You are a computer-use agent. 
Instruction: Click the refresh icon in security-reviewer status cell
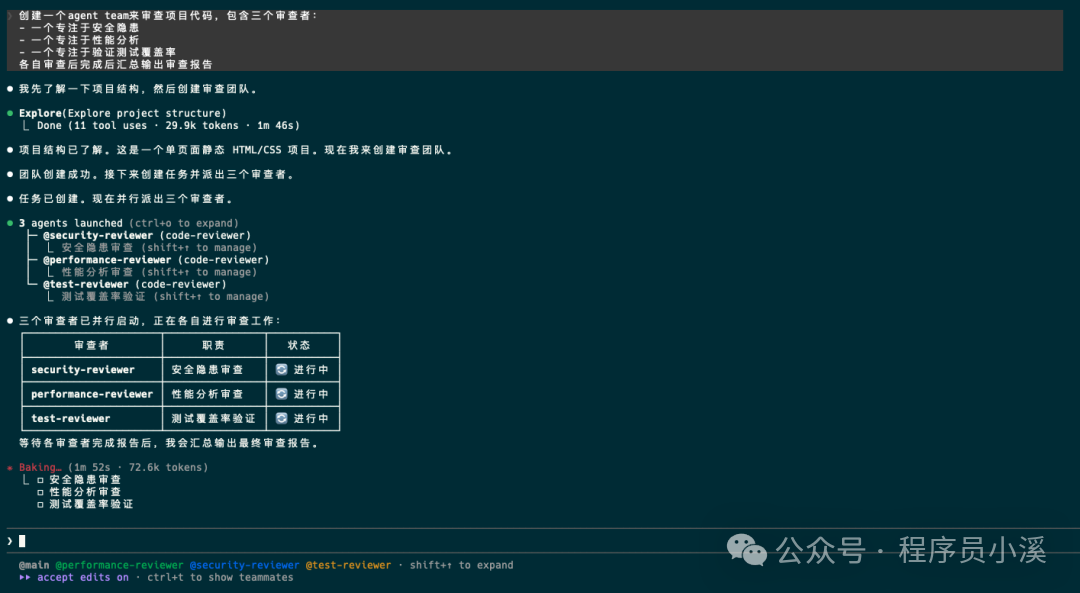281,369
